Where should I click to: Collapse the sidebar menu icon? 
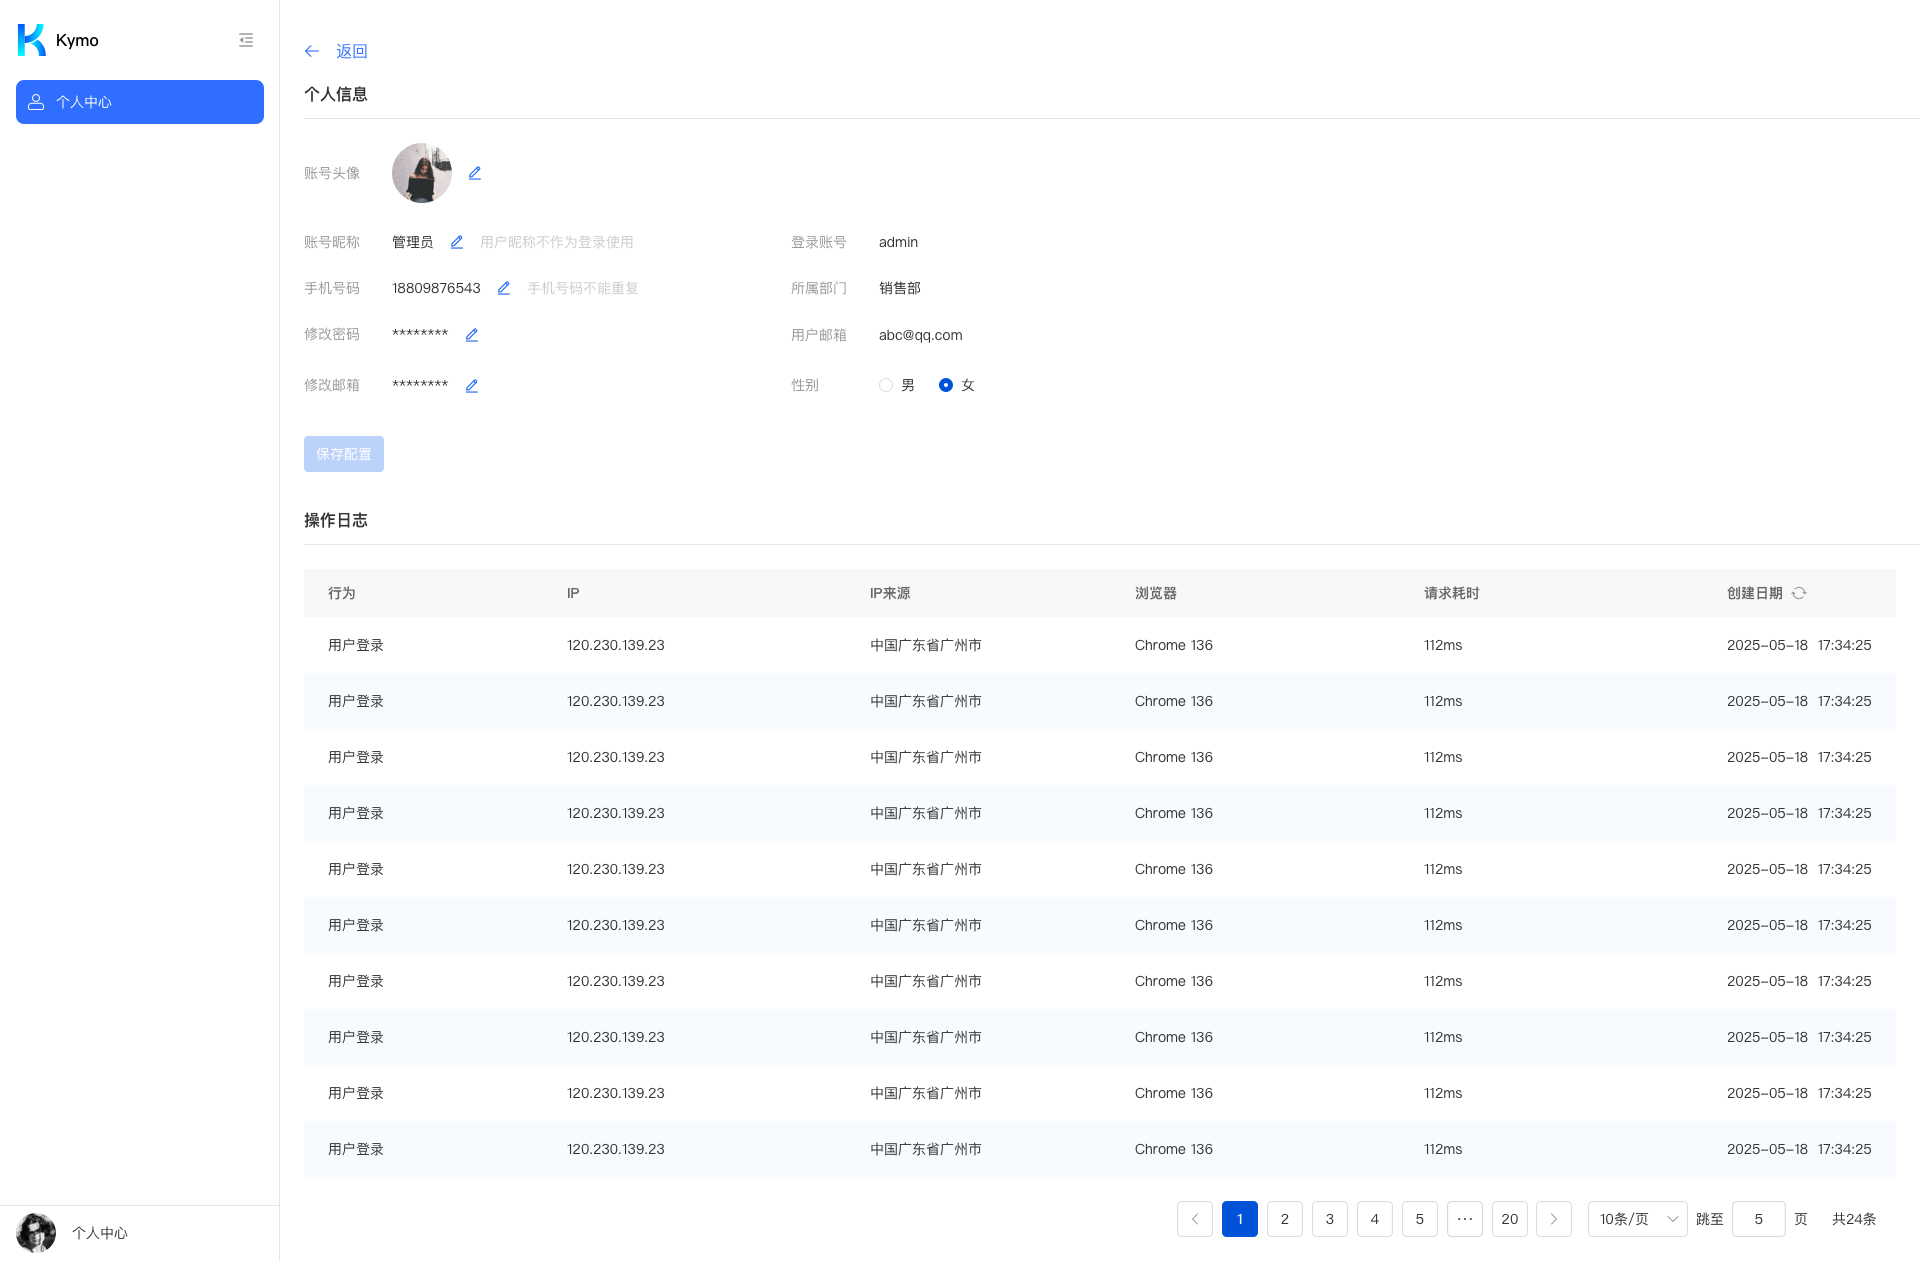(246, 40)
